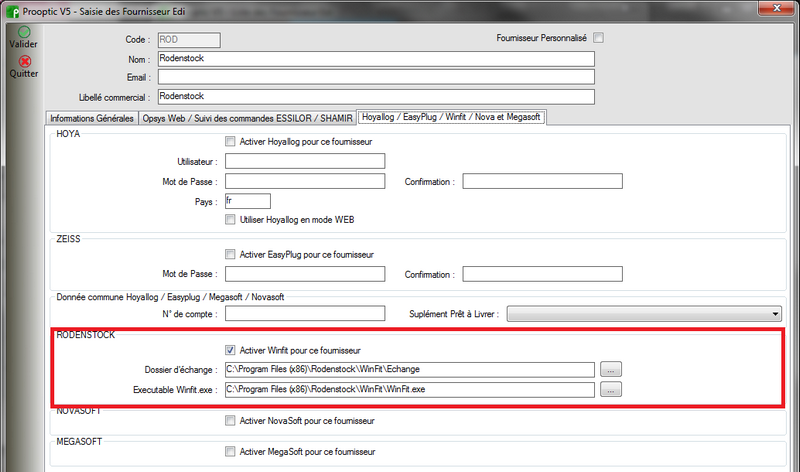Click the disabled Code field
Screen dimensions: 800x472
coord(189,40)
